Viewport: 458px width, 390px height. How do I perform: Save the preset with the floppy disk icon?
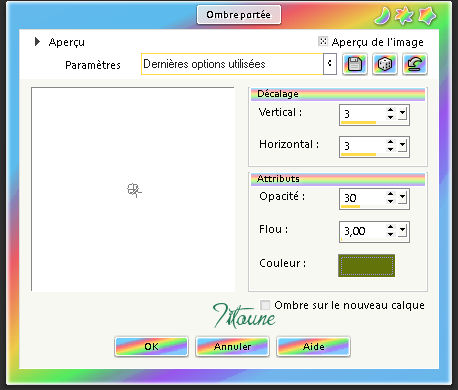[x=355, y=64]
